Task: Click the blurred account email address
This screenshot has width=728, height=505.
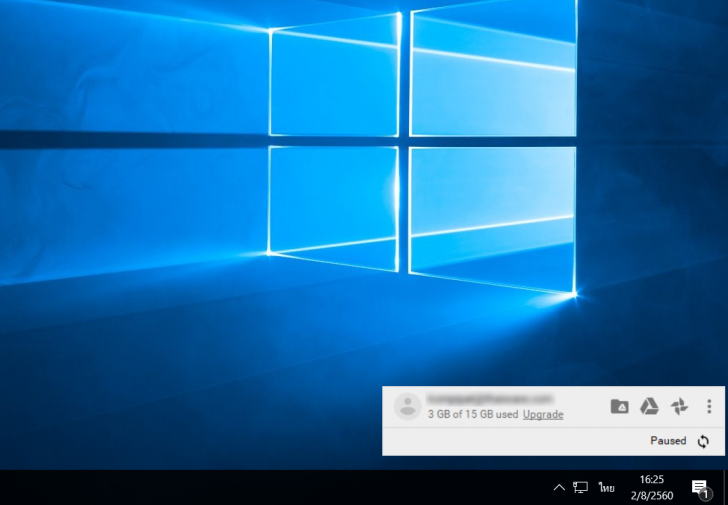Action: [489, 398]
